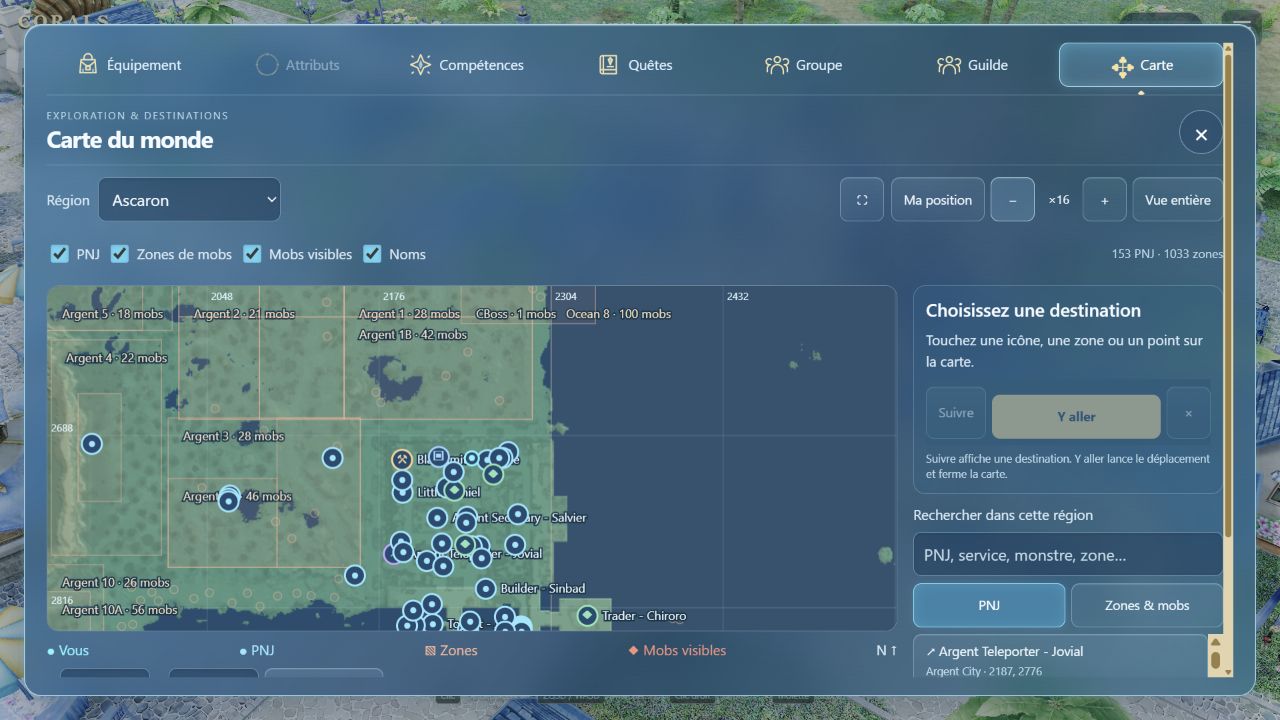Open the Région Ascaron dropdown

[x=189, y=200]
